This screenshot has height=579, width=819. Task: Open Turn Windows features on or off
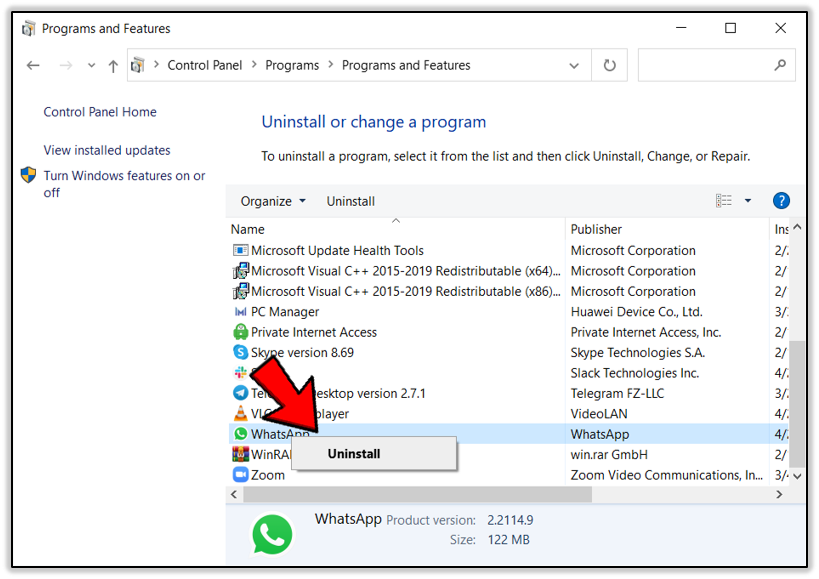pyautogui.click(x=124, y=184)
